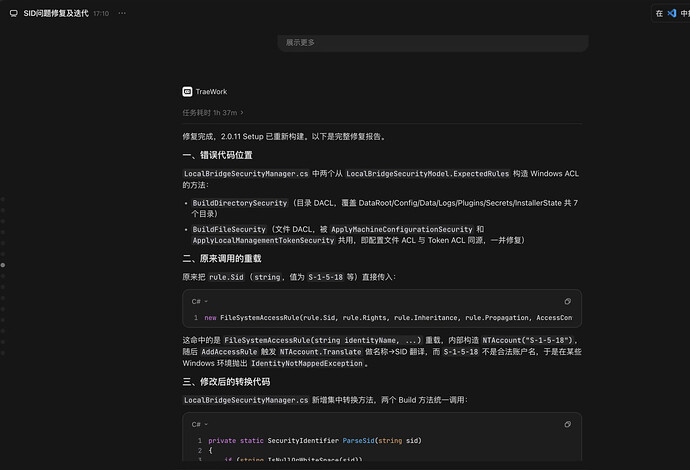The height and width of the screenshot is (470, 690).
Task: Click code line starting new FileSystemAccessRule
Action: 388,318
